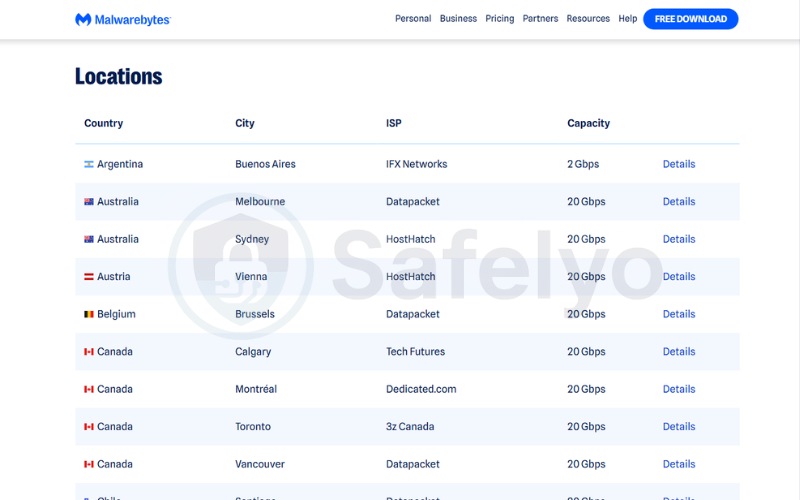The height and width of the screenshot is (500, 800).
Task: Click the Country column header
Action: coord(104,123)
